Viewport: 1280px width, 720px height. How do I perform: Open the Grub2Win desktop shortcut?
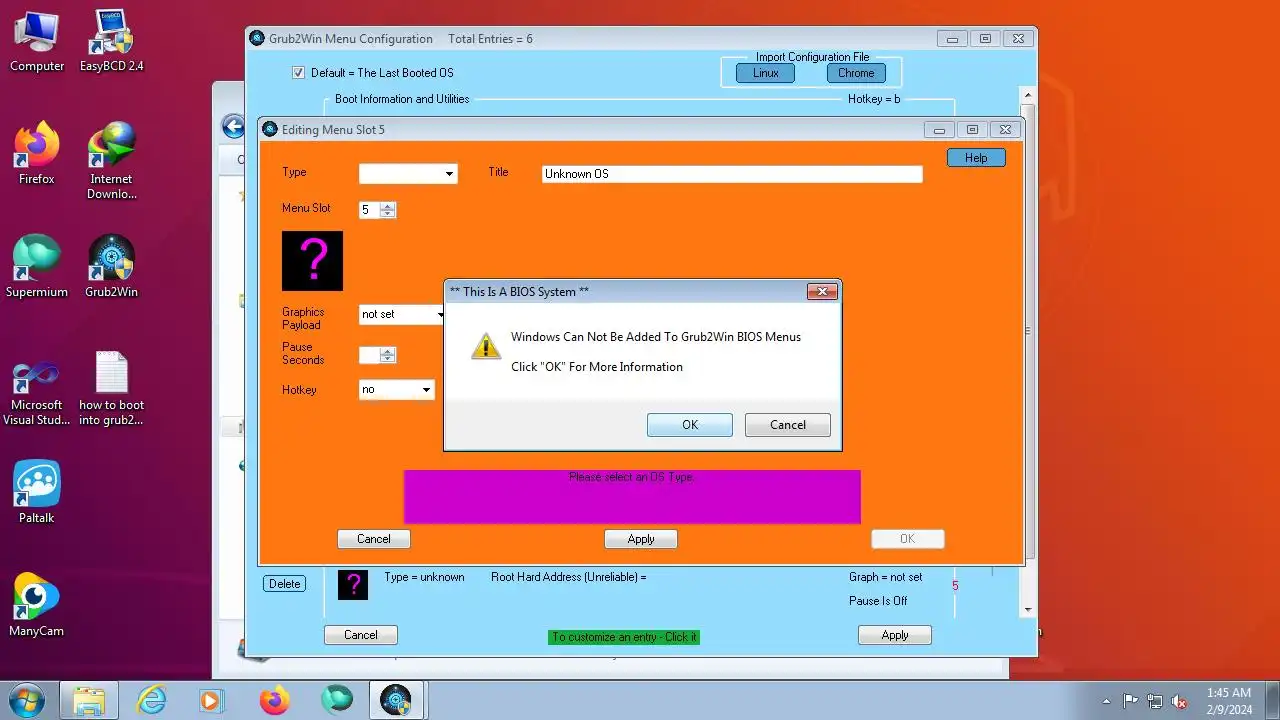(x=111, y=268)
